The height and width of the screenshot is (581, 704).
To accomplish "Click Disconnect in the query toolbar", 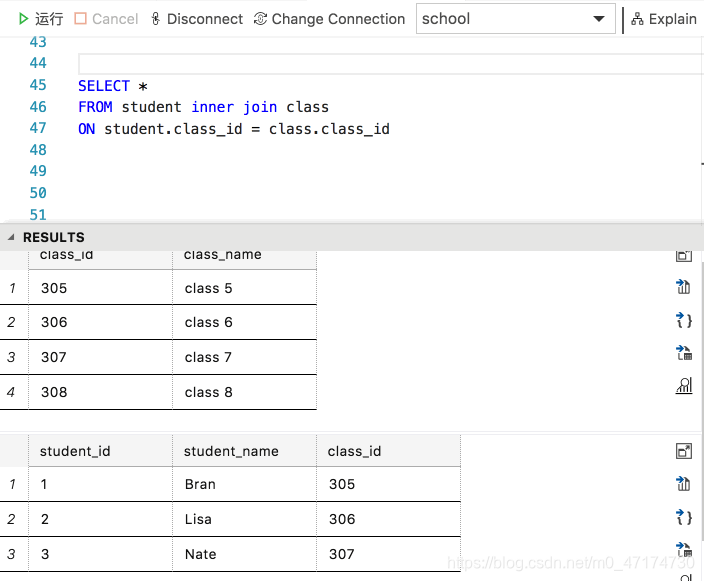I will click(197, 19).
